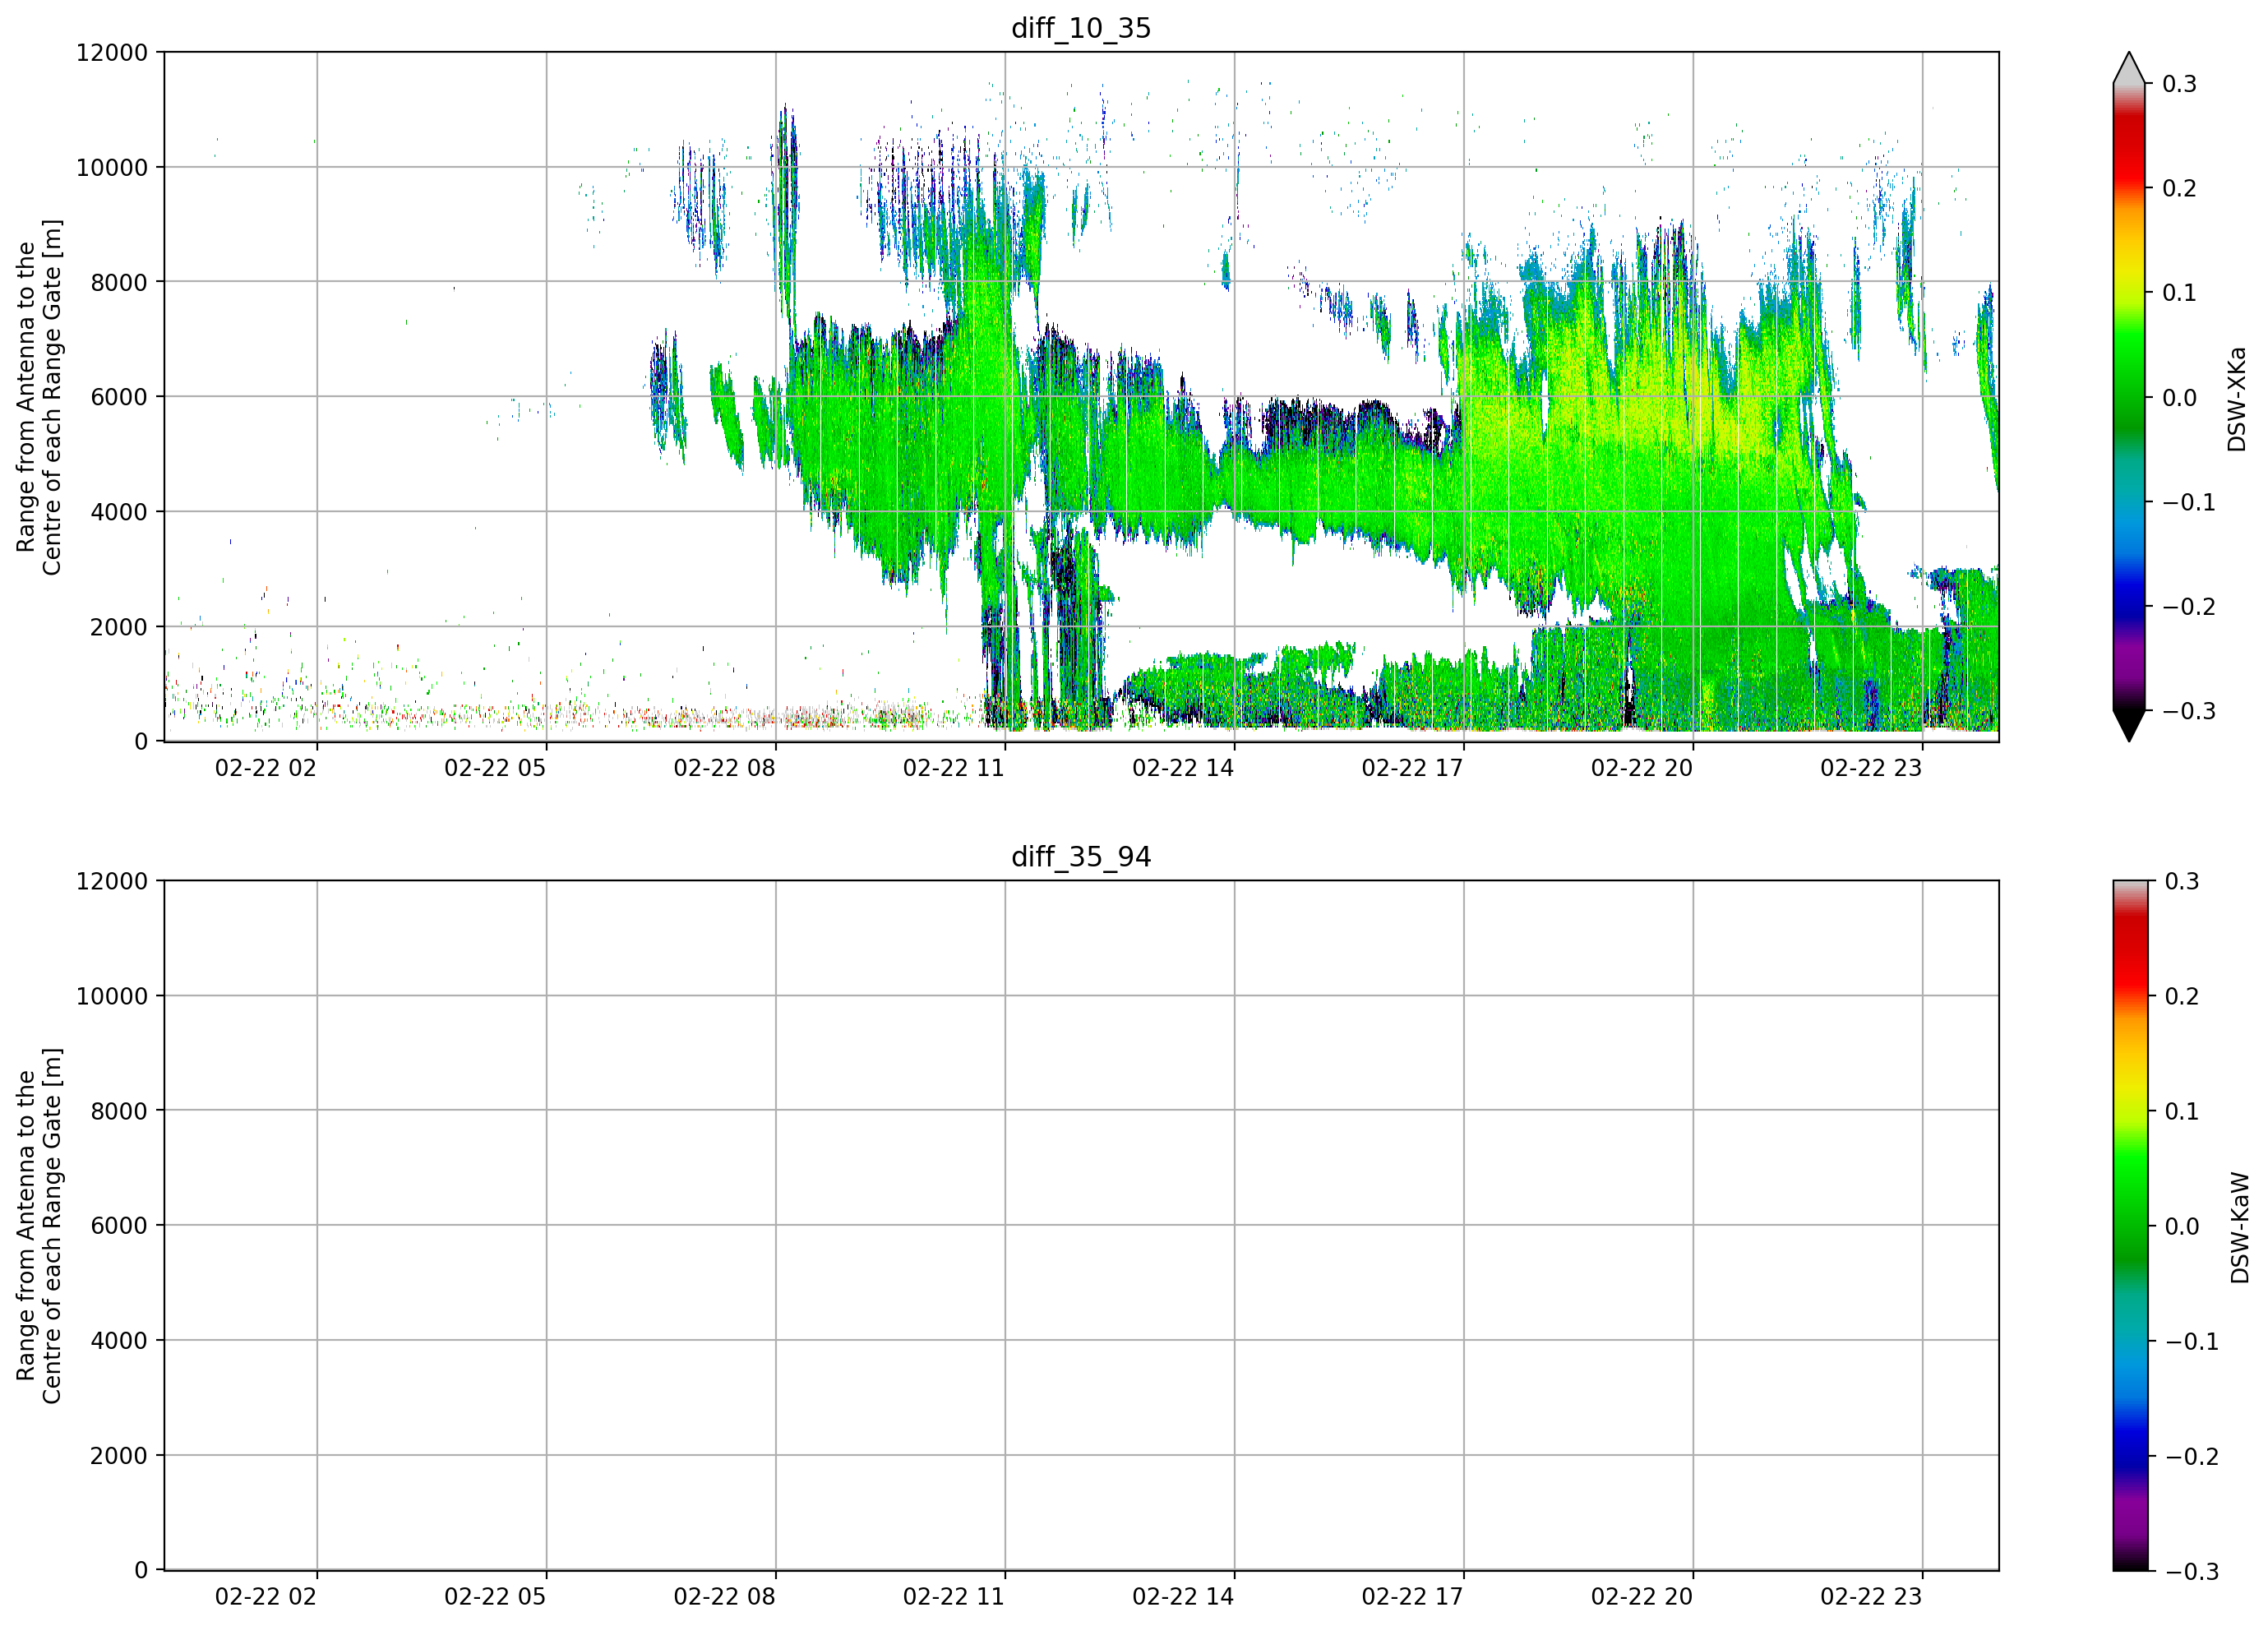This screenshot has width=2268, height=1626.
Task: Click the −0.1 tick on DSW-XKa colorbar
Action: pos(2189,502)
